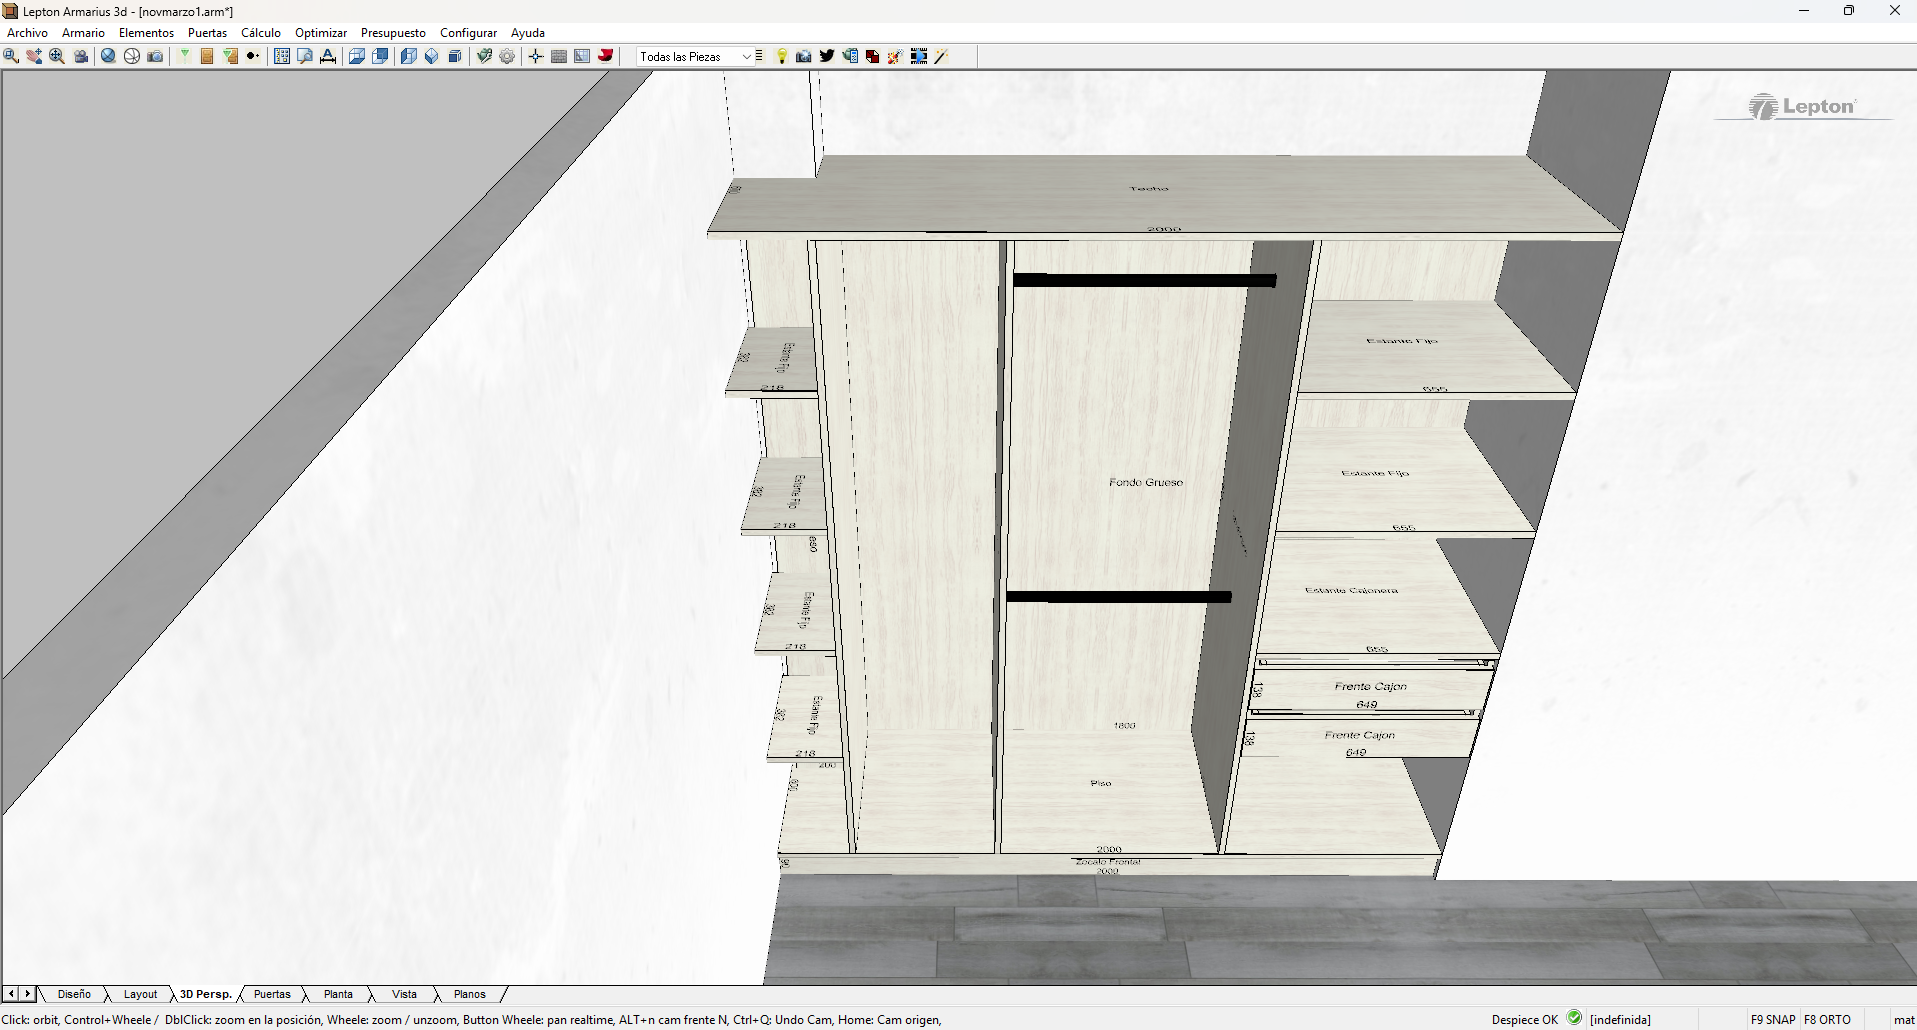Click the film strip play icon
Image resolution: width=1917 pixels, height=1030 pixels.
pos(919,56)
